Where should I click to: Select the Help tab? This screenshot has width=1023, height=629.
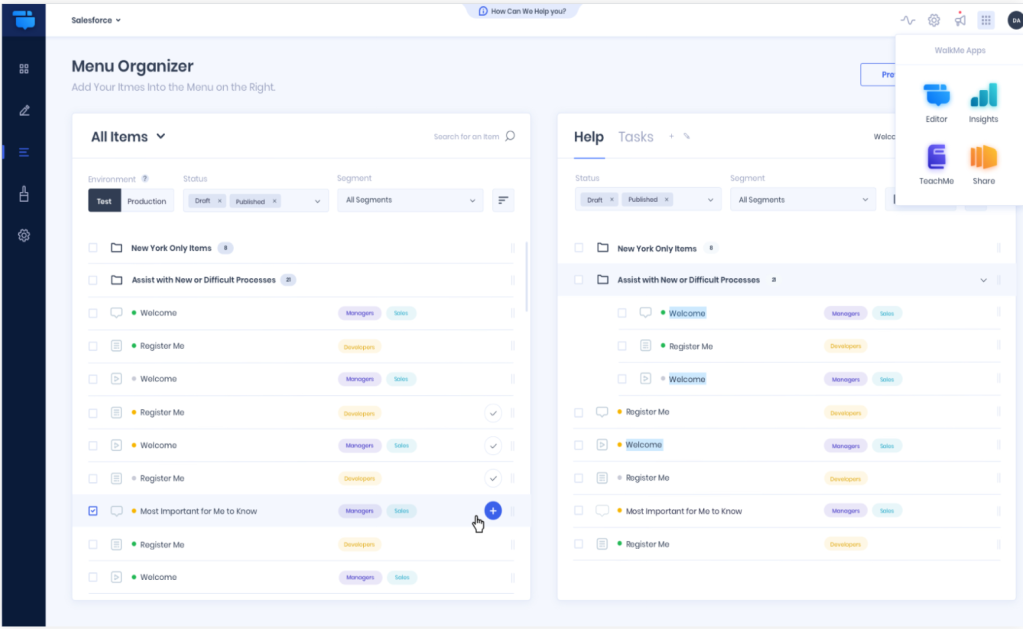pos(588,137)
